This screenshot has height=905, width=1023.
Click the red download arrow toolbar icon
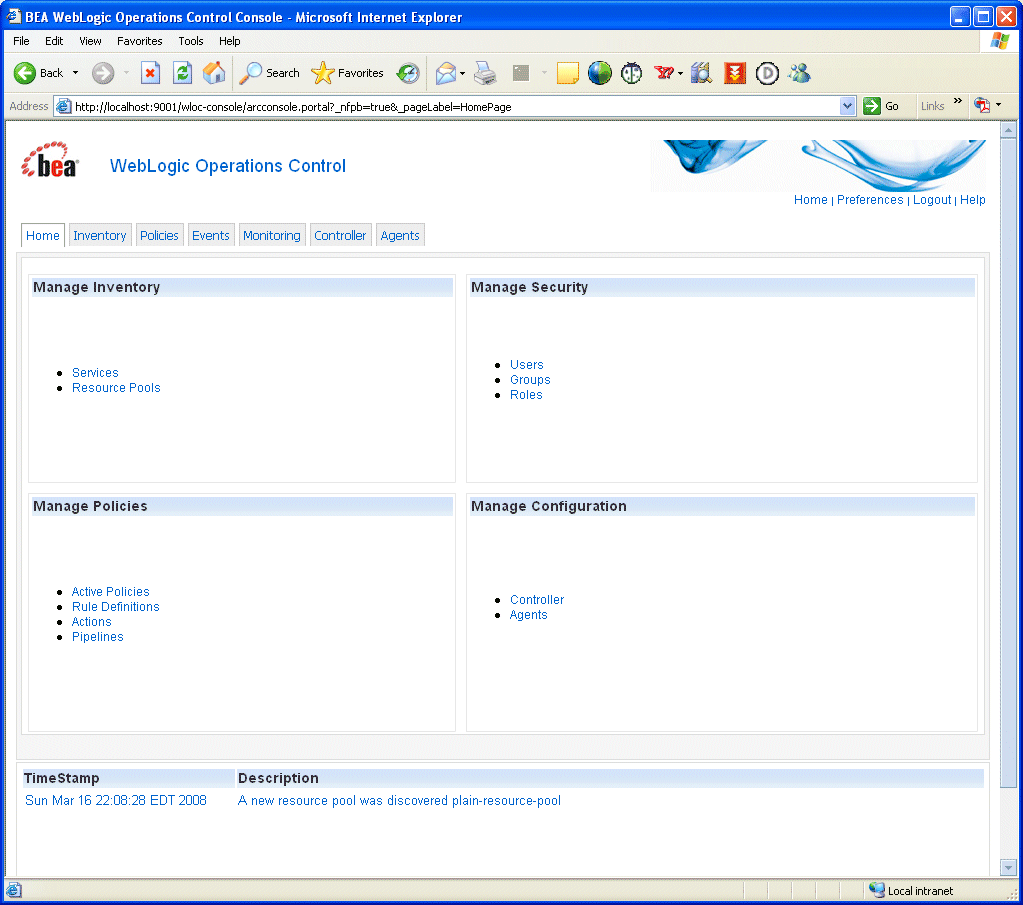pos(735,73)
